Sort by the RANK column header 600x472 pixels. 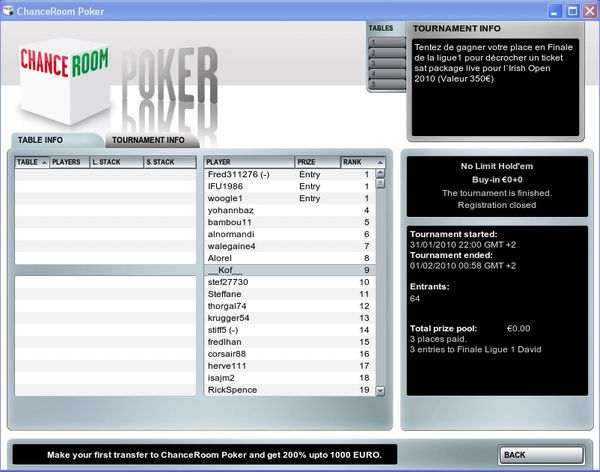coord(362,162)
